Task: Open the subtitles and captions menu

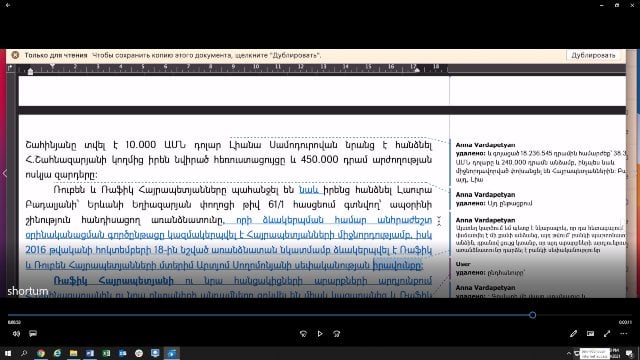Action: [33, 333]
